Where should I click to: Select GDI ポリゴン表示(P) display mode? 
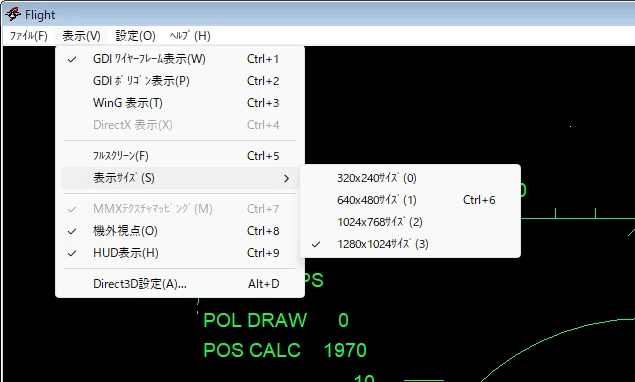point(180,81)
